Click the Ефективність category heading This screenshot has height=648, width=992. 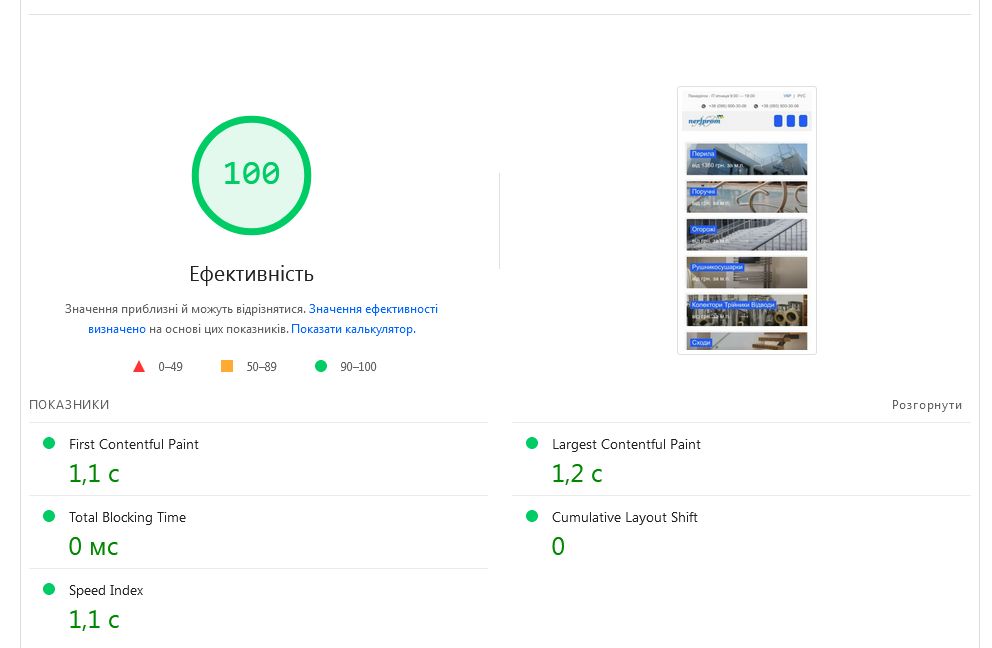(x=251, y=274)
